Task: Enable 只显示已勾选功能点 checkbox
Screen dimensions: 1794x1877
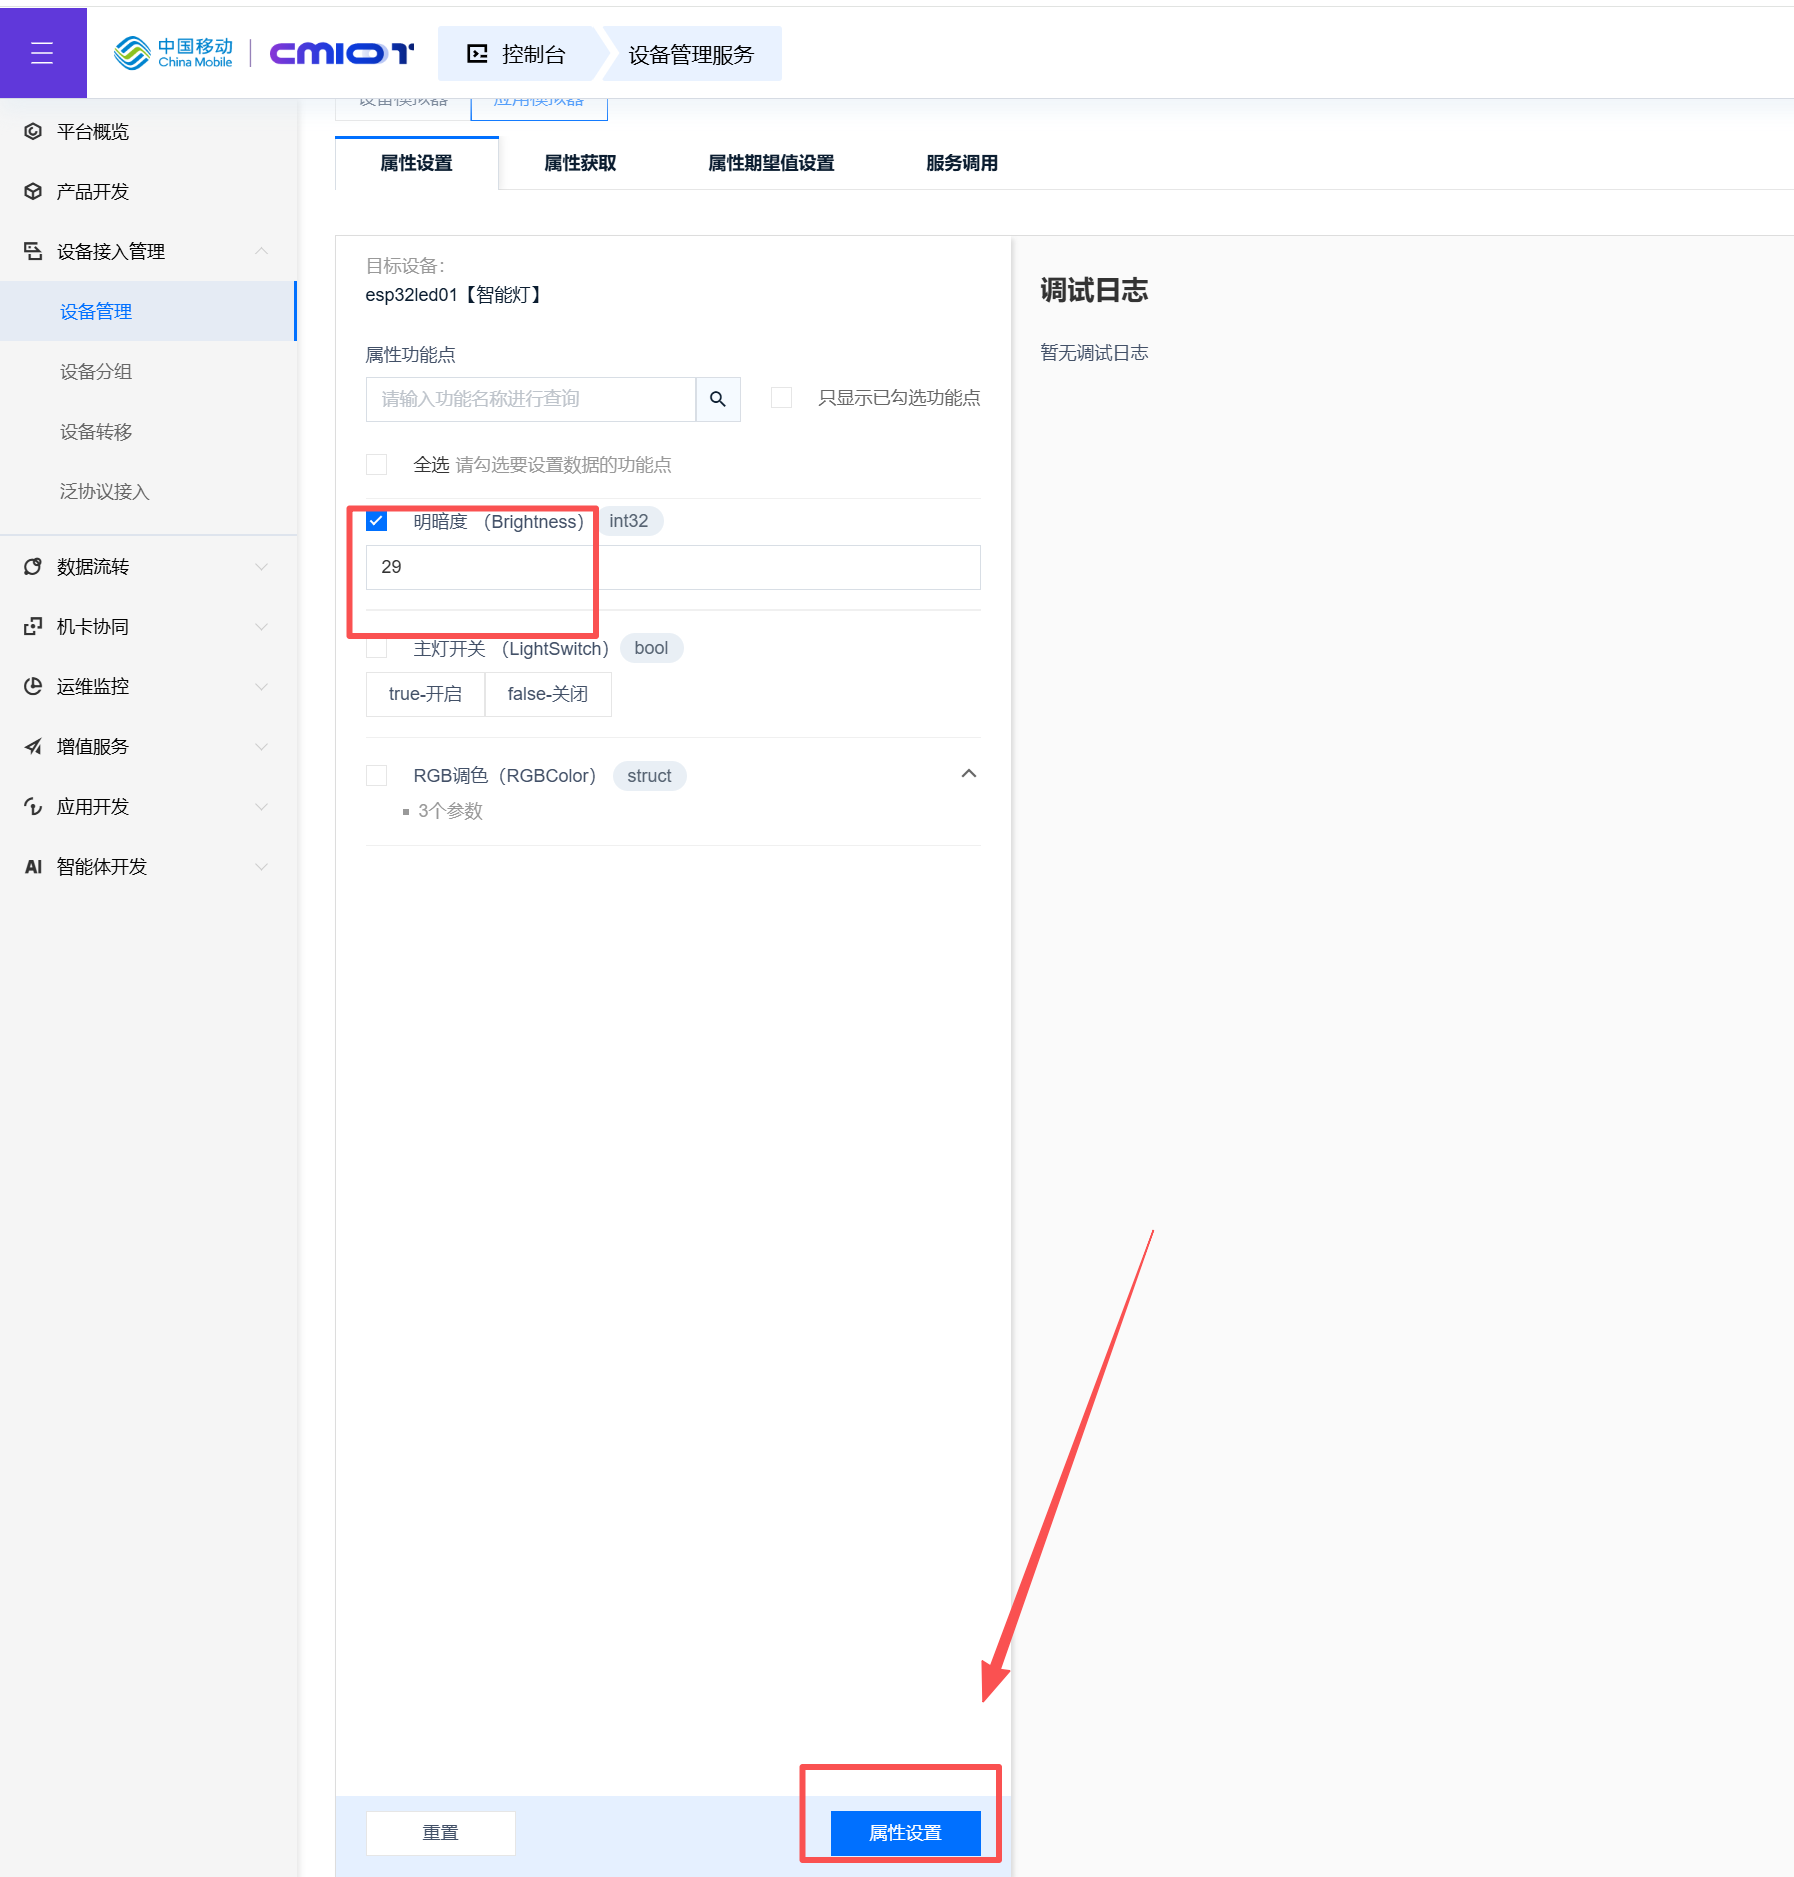Action: [782, 398]
